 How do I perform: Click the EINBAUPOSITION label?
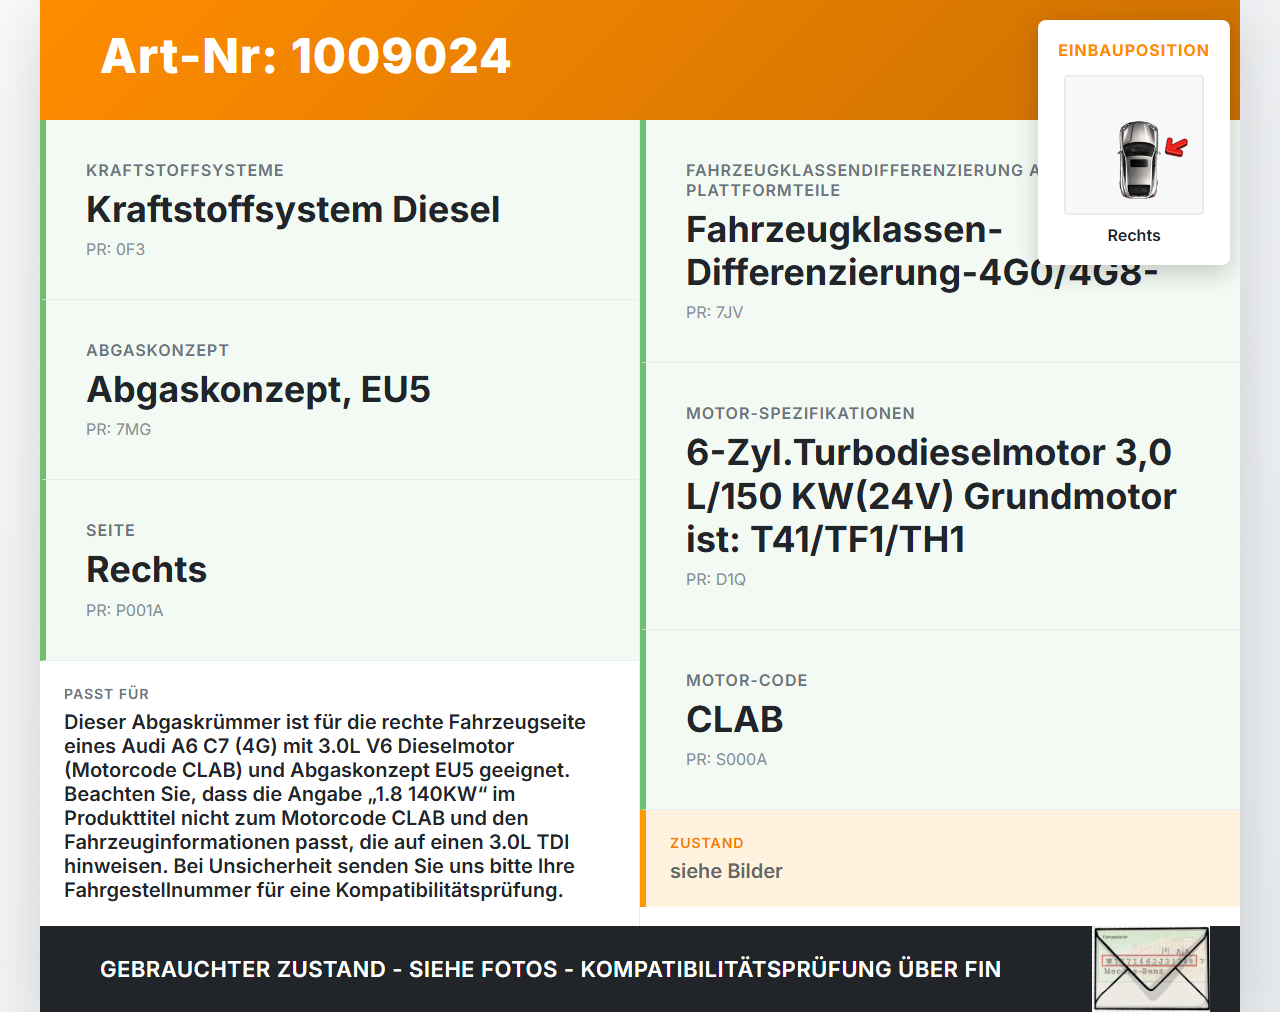coord(1134,50)
